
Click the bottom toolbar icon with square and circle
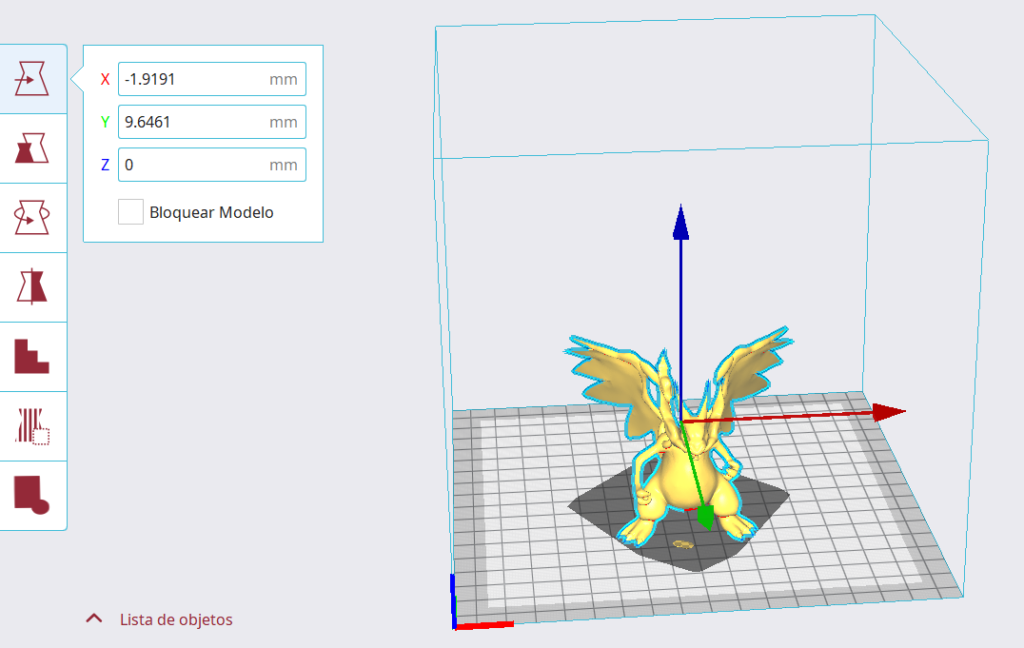point(32,494)
